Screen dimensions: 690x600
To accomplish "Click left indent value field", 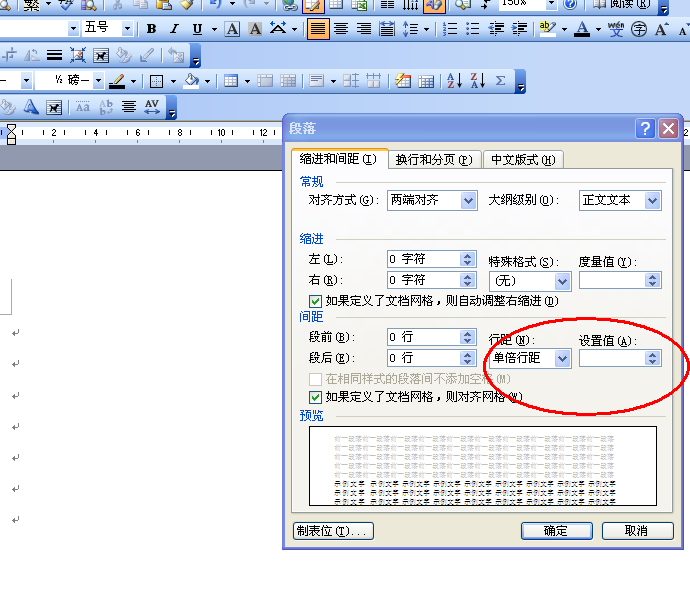I will [423, 259].
